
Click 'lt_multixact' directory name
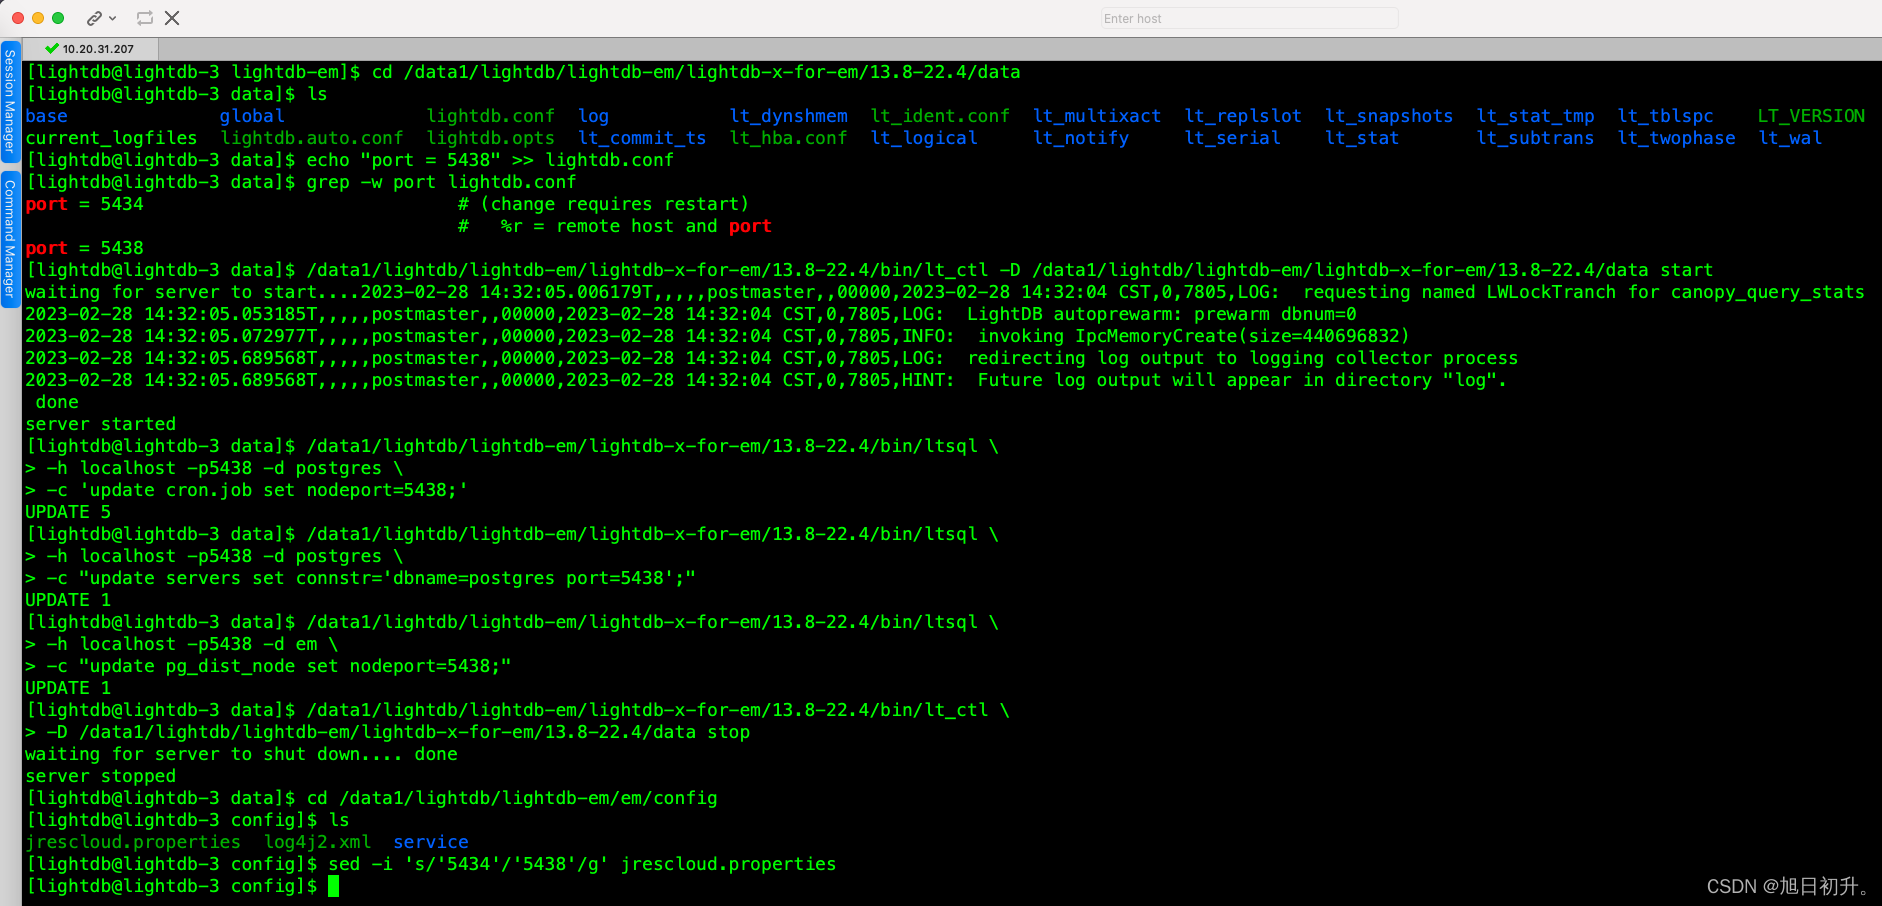click(1097, 116)
